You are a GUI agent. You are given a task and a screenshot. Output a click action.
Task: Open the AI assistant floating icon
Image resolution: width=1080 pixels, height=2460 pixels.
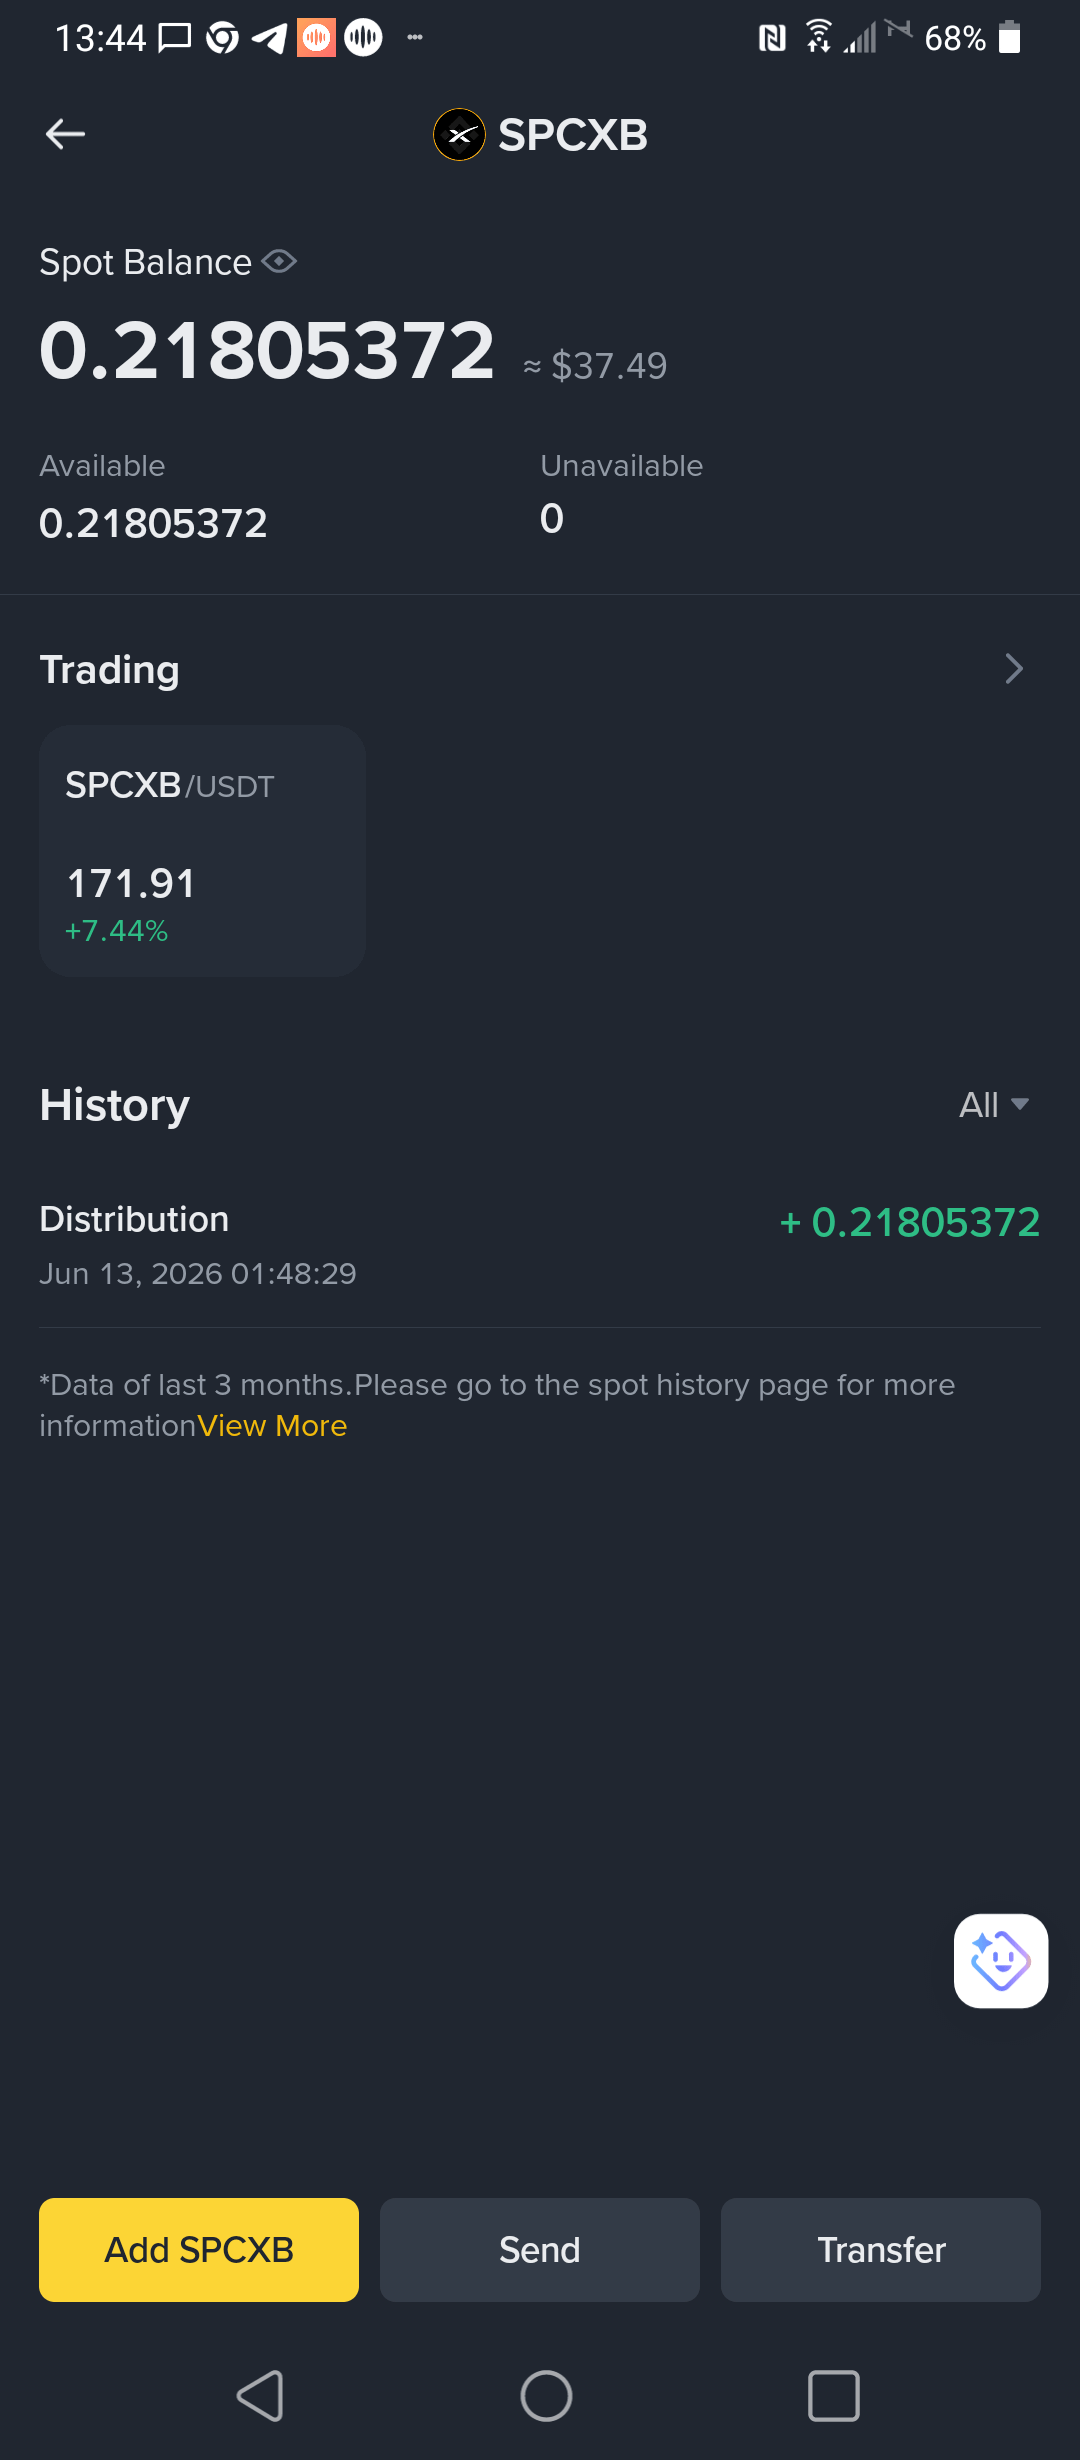click(1001, 1961)
